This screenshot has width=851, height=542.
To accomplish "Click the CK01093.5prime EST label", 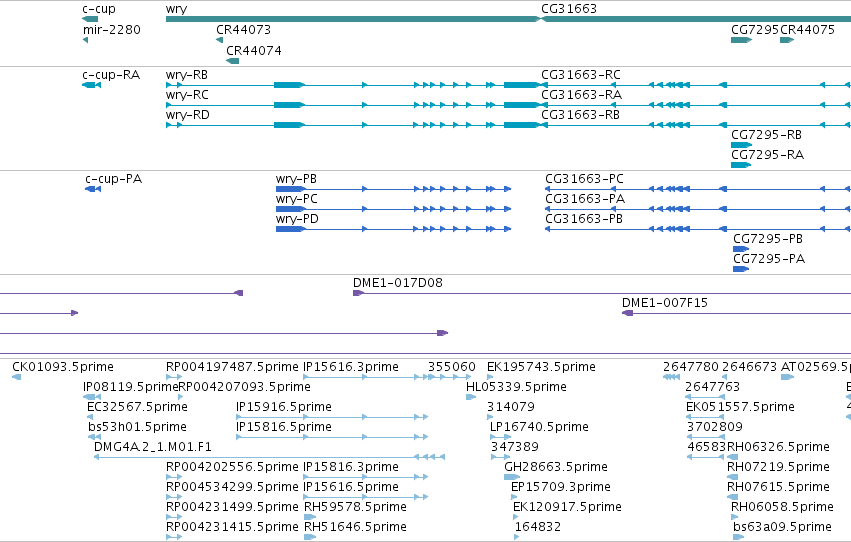I will point(63,367).
